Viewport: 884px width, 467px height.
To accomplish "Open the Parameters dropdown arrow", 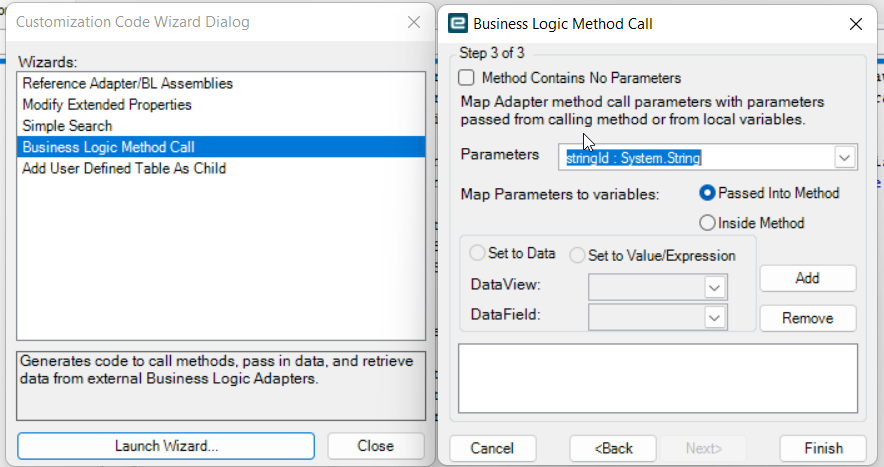I will coord(844,157).
